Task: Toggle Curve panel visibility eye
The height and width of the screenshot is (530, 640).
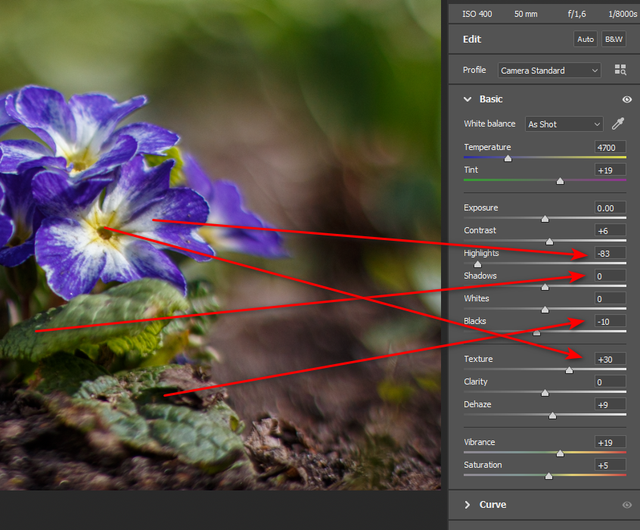Action: [627, 505]
